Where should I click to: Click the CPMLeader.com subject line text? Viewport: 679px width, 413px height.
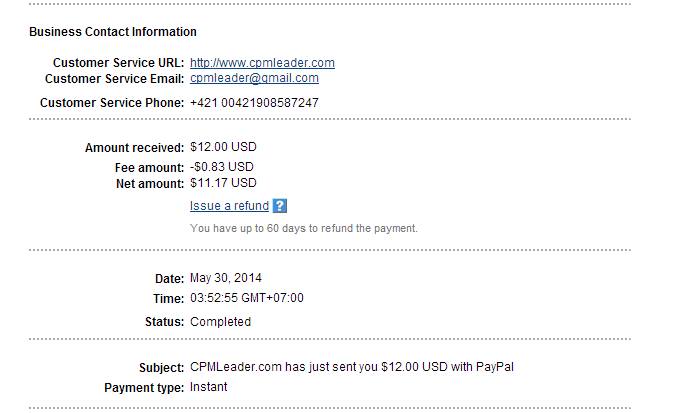tap(352, 367)
